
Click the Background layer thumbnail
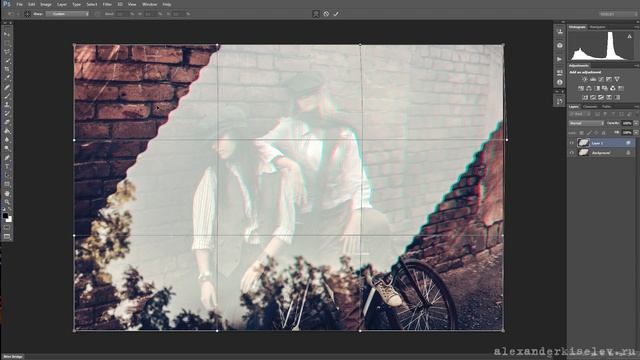pyautogui.click(x=583, y=153)
